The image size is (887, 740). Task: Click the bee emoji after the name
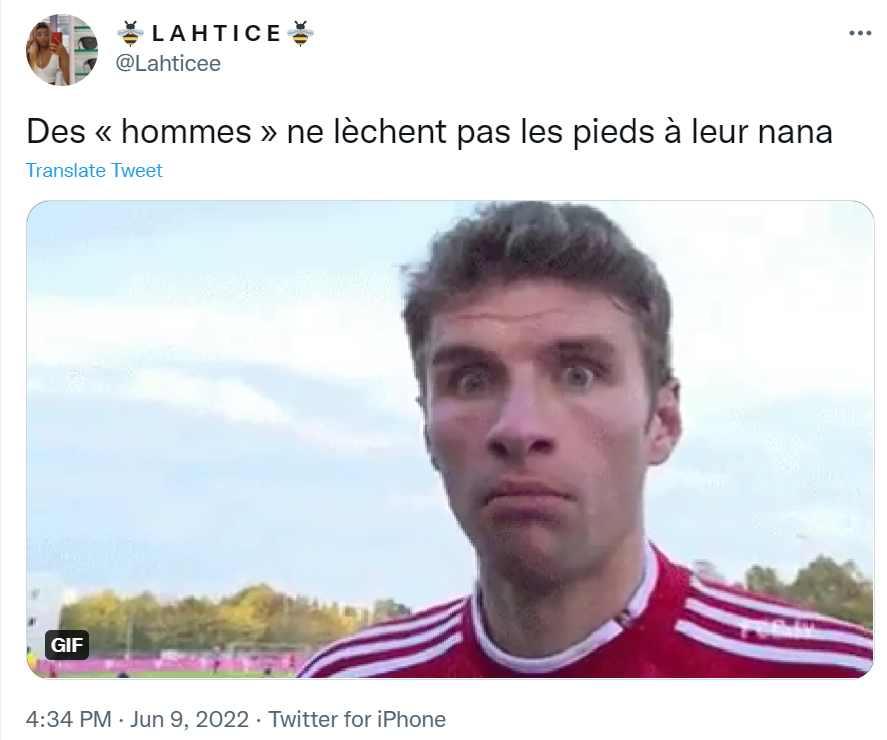300,33
